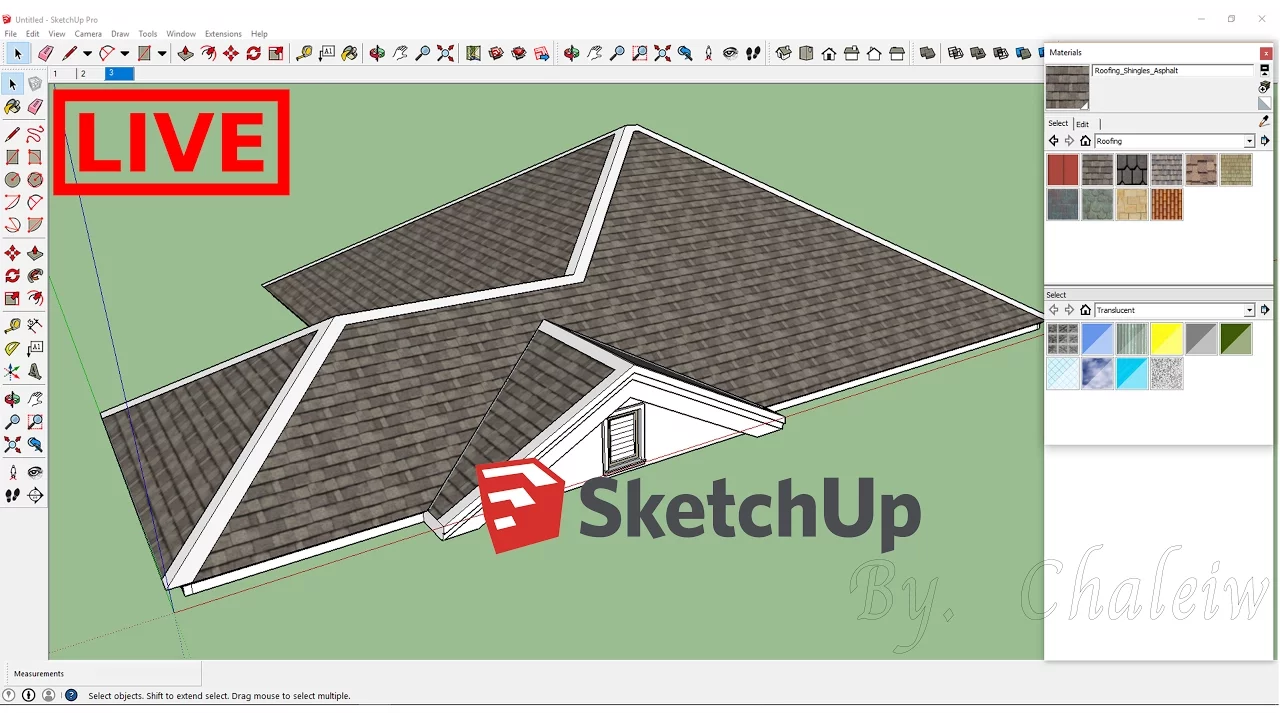Image resolution: width=1280 pixels, height=720 pixels.
Task: Switch to Left view
Action: pyautogui.click(x=897, y=53)
